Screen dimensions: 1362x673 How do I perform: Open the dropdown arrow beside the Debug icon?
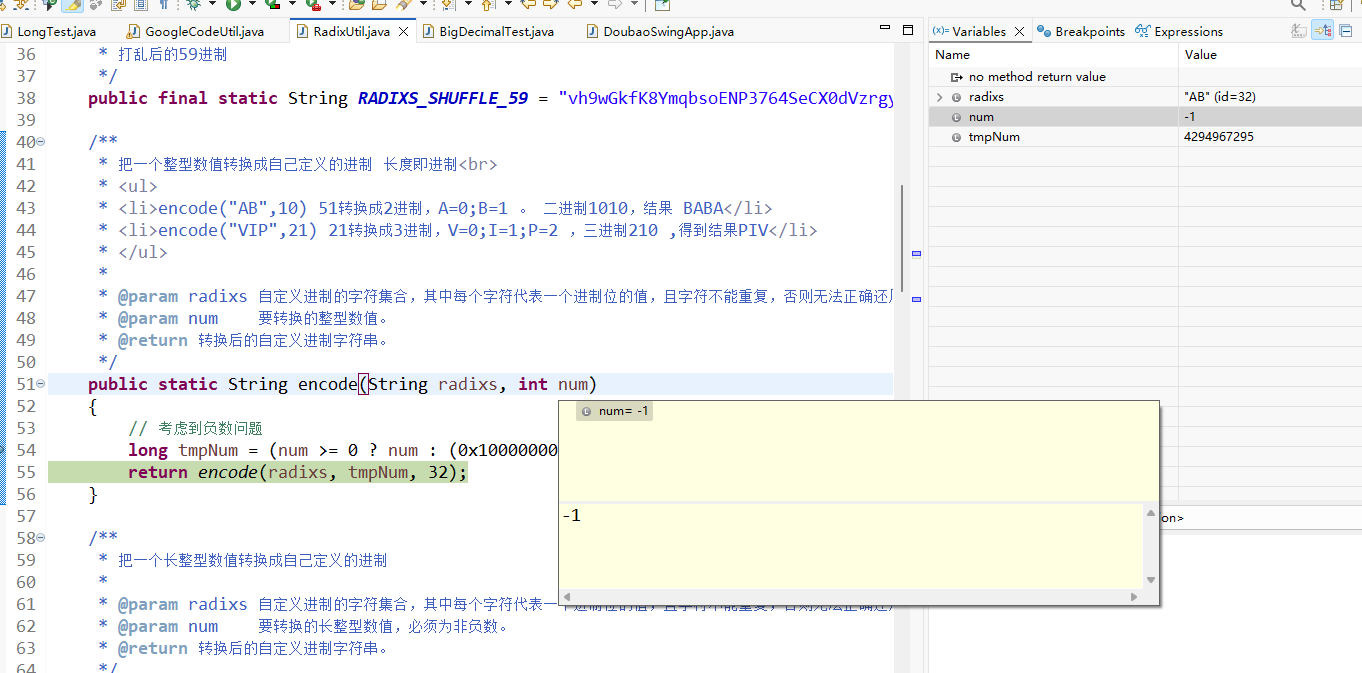[x=211, y=8]
